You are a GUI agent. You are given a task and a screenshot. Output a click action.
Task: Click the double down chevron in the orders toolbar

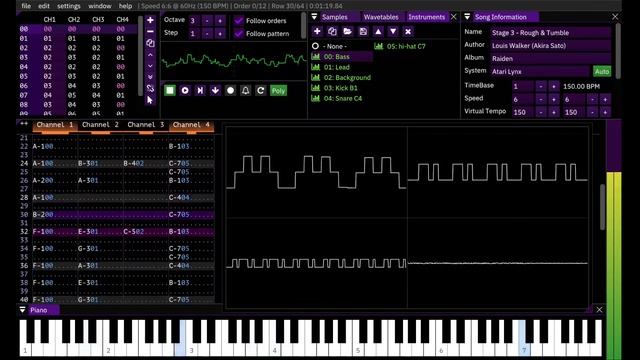(150, 77)
